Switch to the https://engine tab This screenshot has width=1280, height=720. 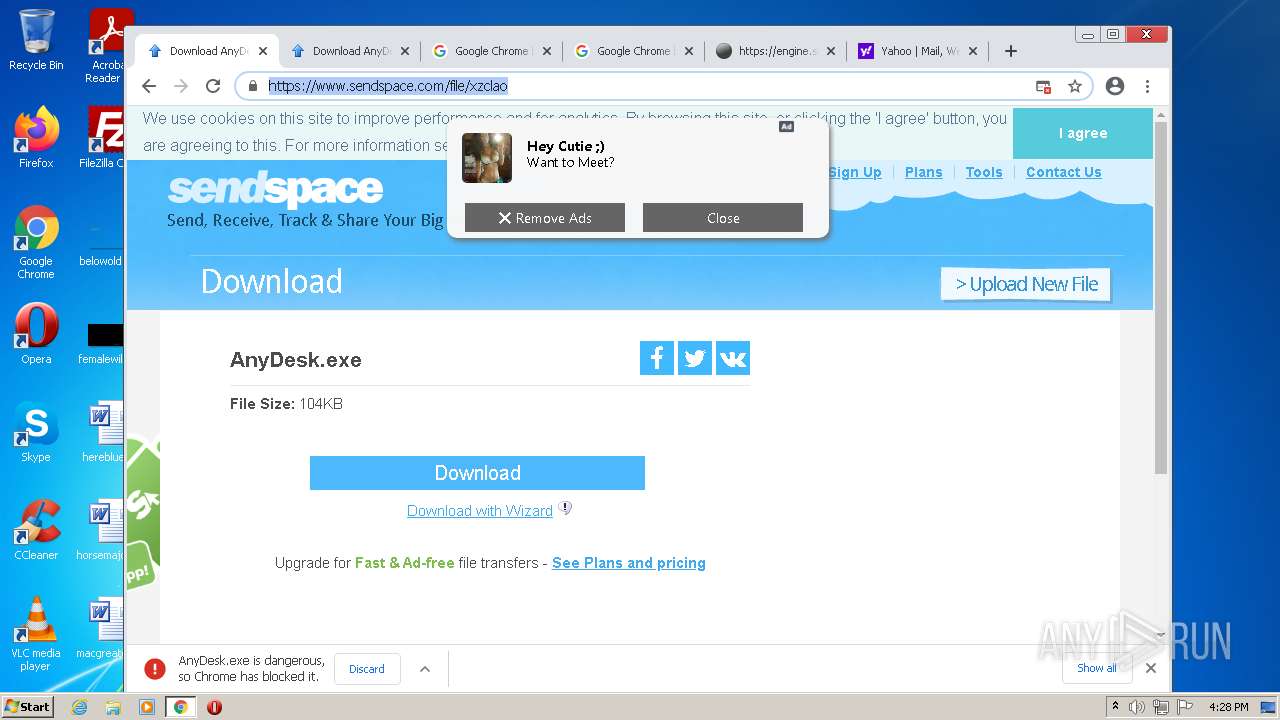tap(777, 51)
